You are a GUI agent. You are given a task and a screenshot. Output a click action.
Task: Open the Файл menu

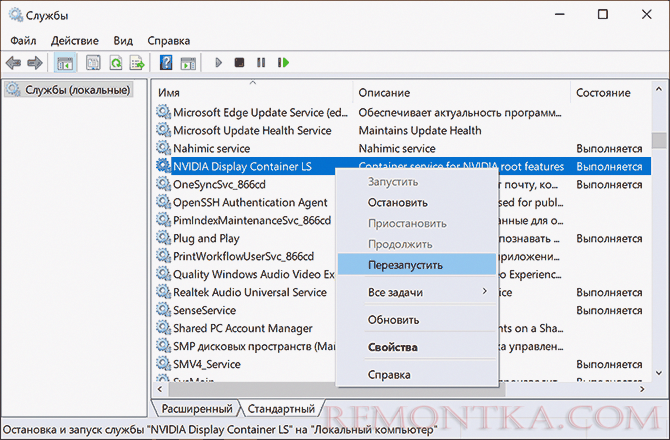tap(24, 40)
